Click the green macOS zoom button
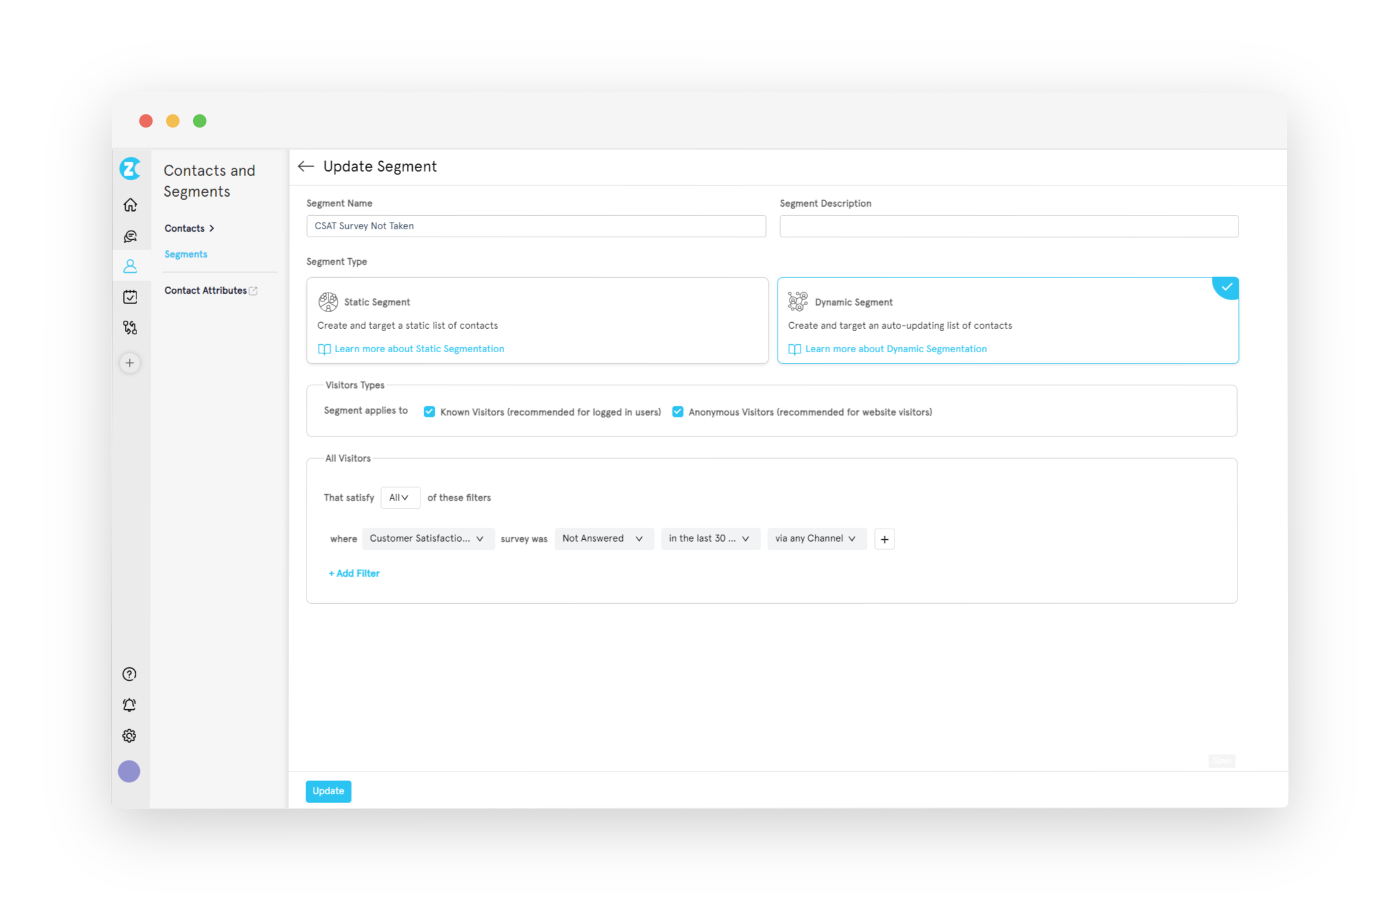This screenshot has height=900, width=1400. tap(200, 121)
